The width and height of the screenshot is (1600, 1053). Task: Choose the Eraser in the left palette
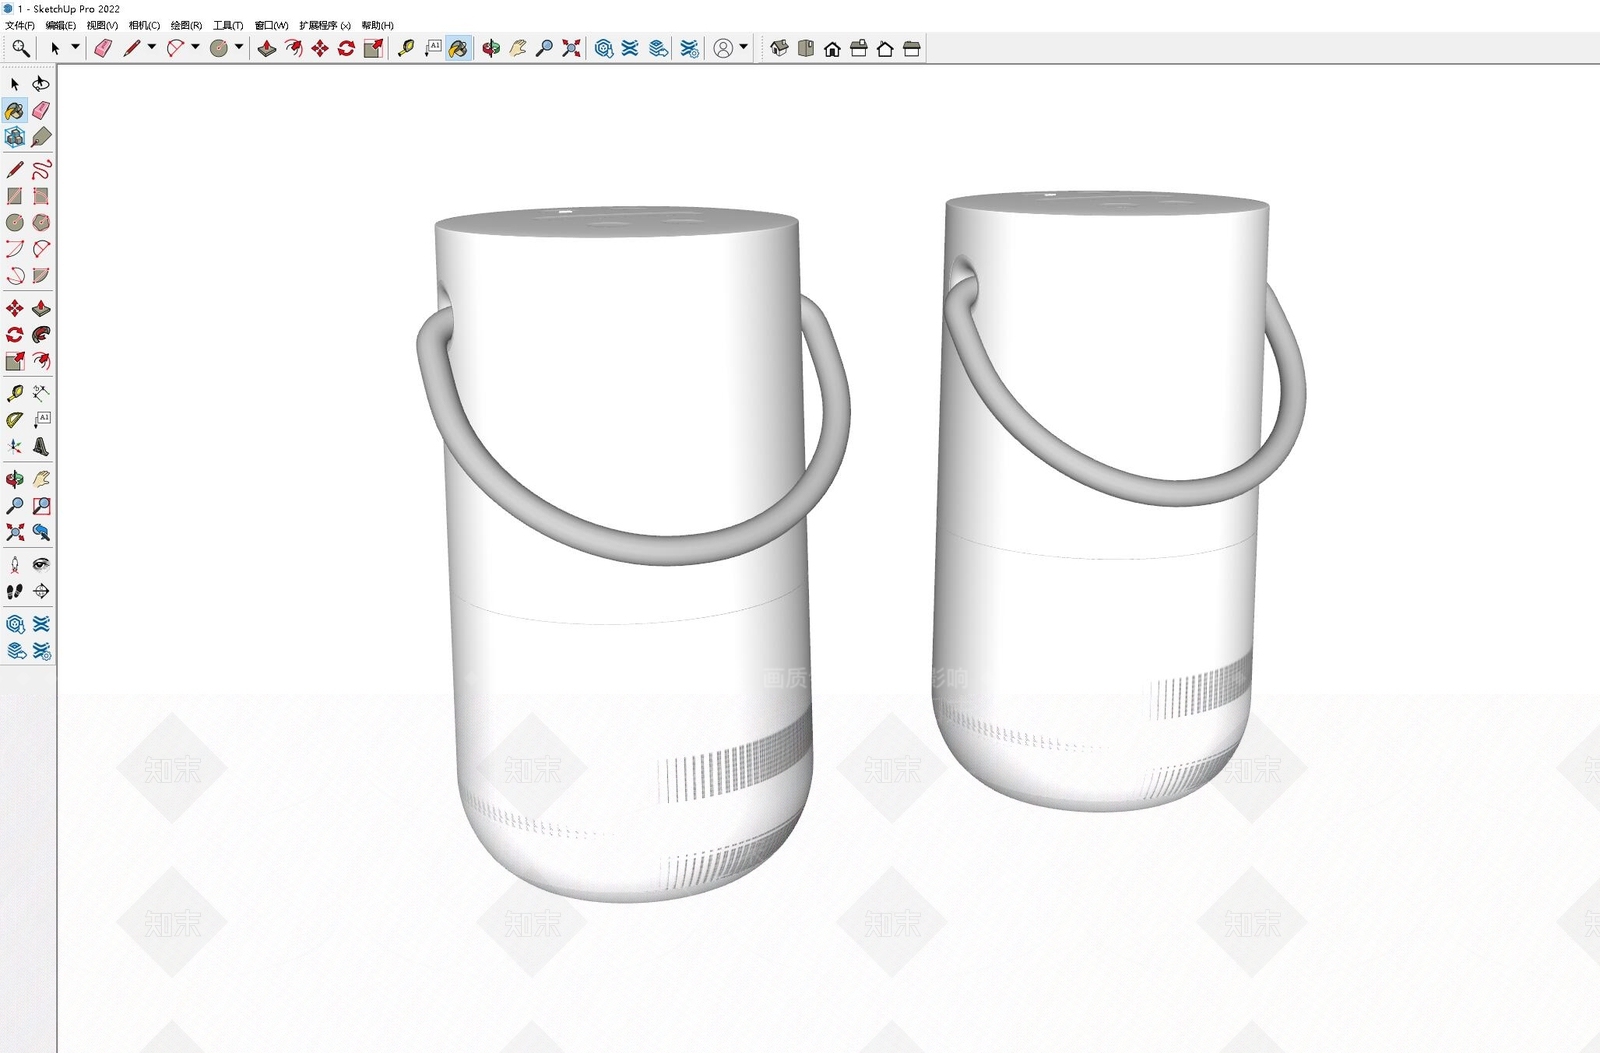click(x=41, y=110)
